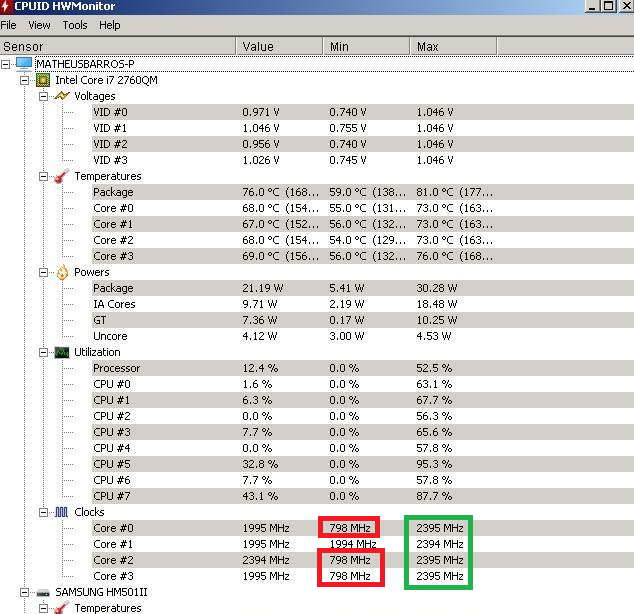
Task: Select the Core #0 temperature row
Action: 363,208
